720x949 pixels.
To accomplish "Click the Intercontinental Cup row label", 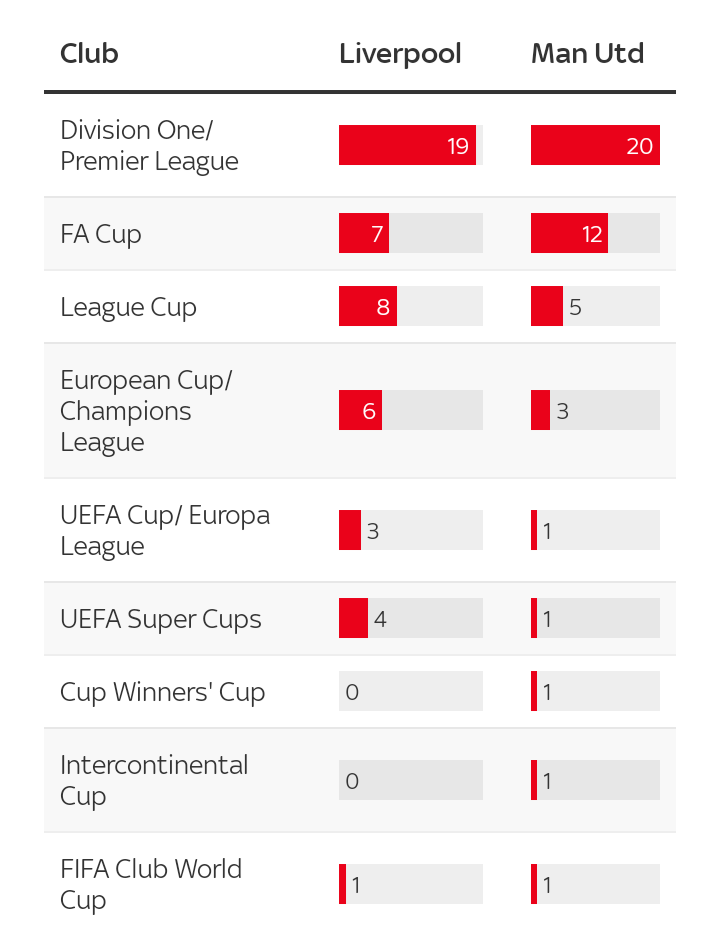I will (154, 780).
